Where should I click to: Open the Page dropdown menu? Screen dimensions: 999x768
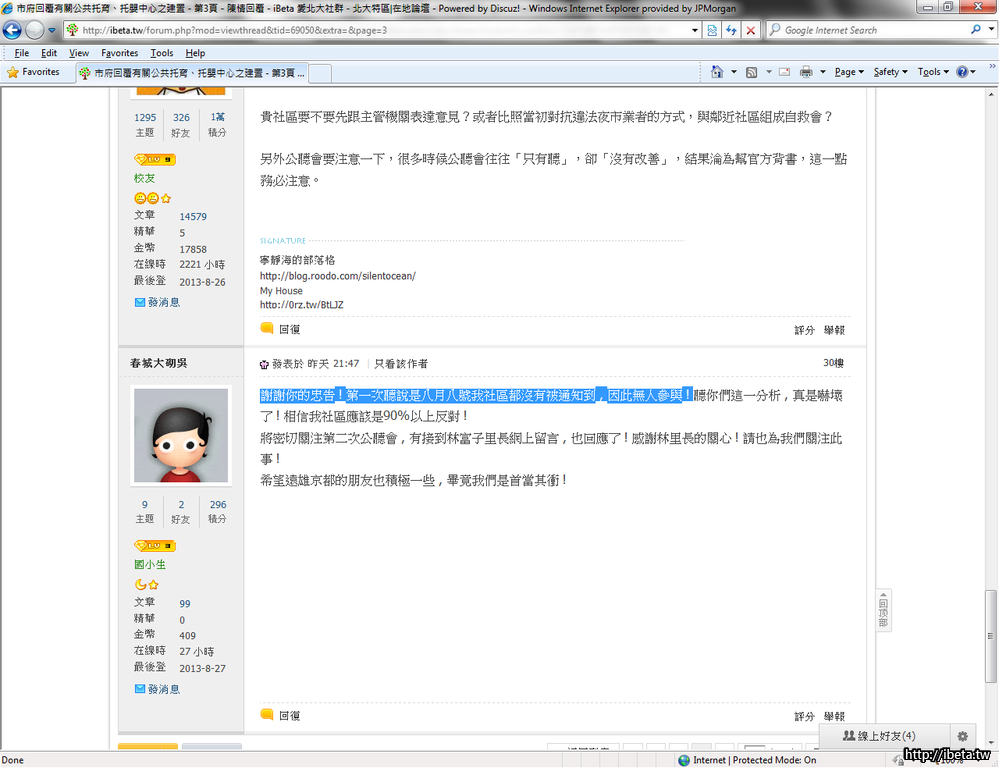tap(849, 72)
